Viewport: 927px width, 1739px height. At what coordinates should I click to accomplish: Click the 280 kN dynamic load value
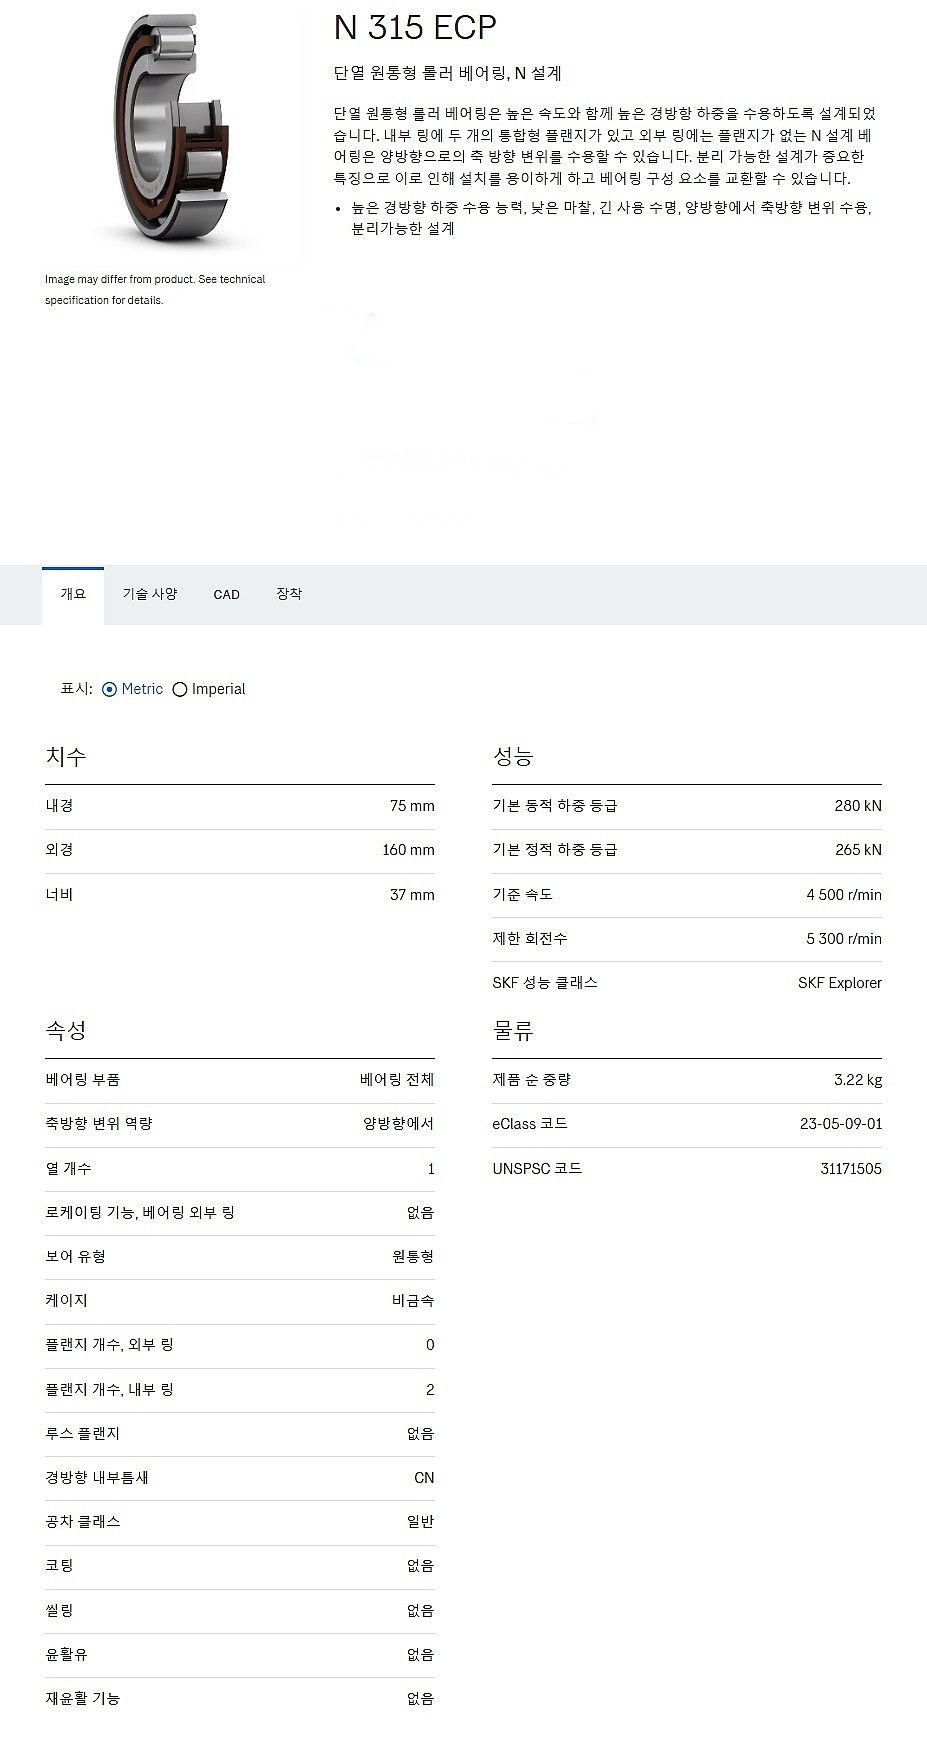[858, 806]
